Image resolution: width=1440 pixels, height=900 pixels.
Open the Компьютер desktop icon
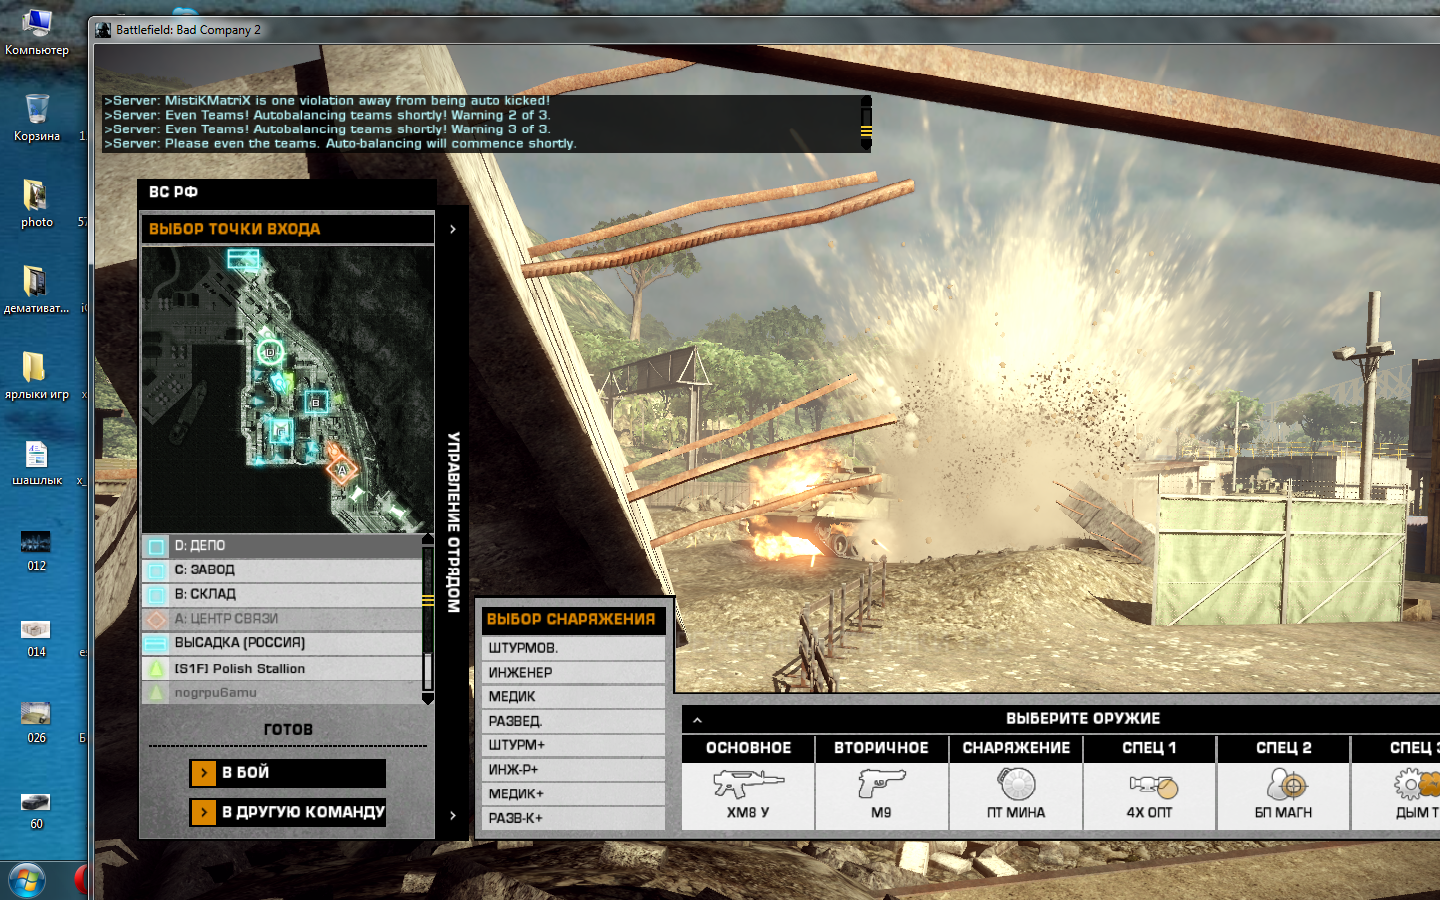(37, 32)
